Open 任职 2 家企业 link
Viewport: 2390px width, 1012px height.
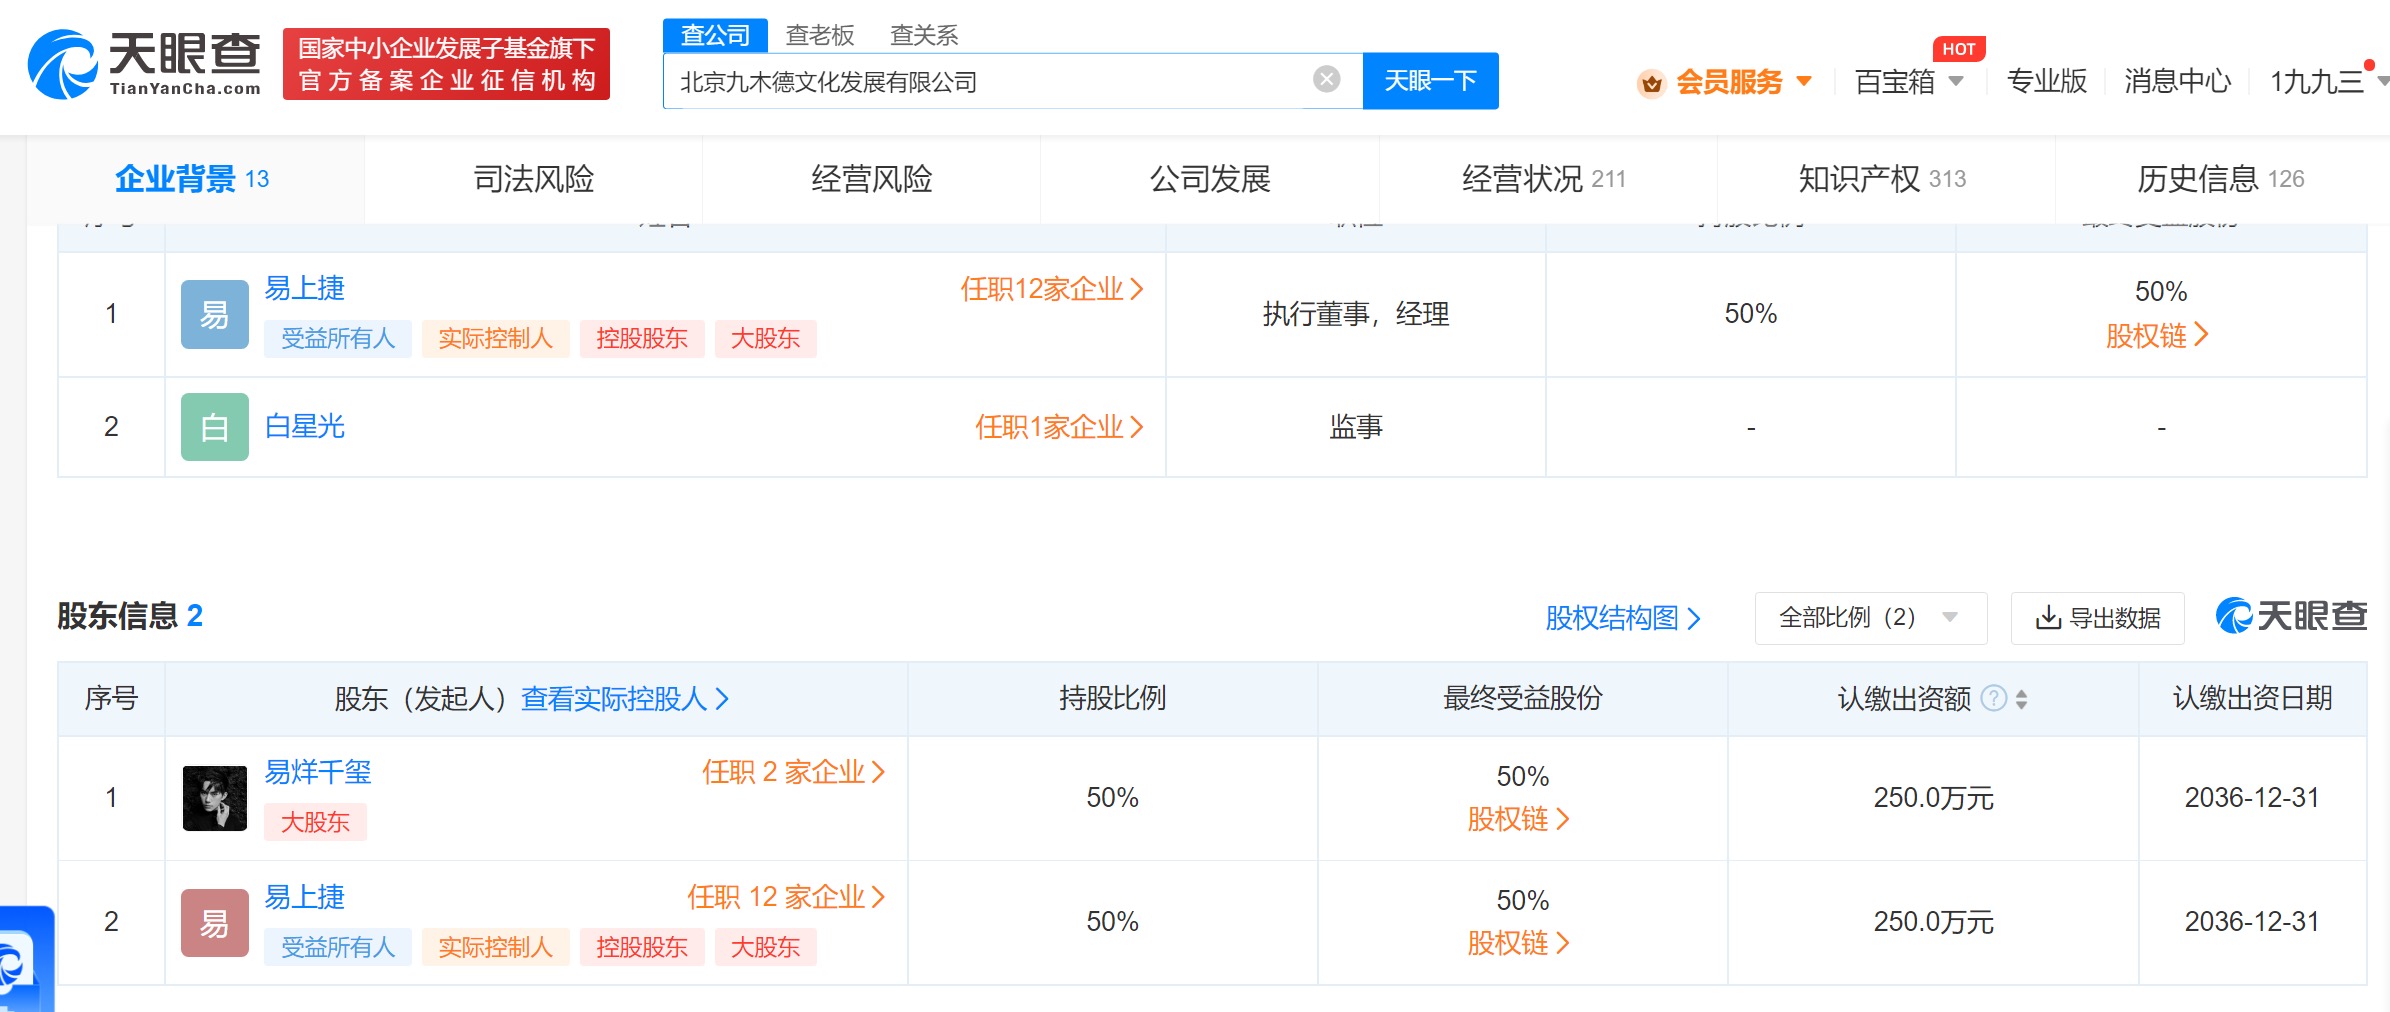tap(794, 772)
